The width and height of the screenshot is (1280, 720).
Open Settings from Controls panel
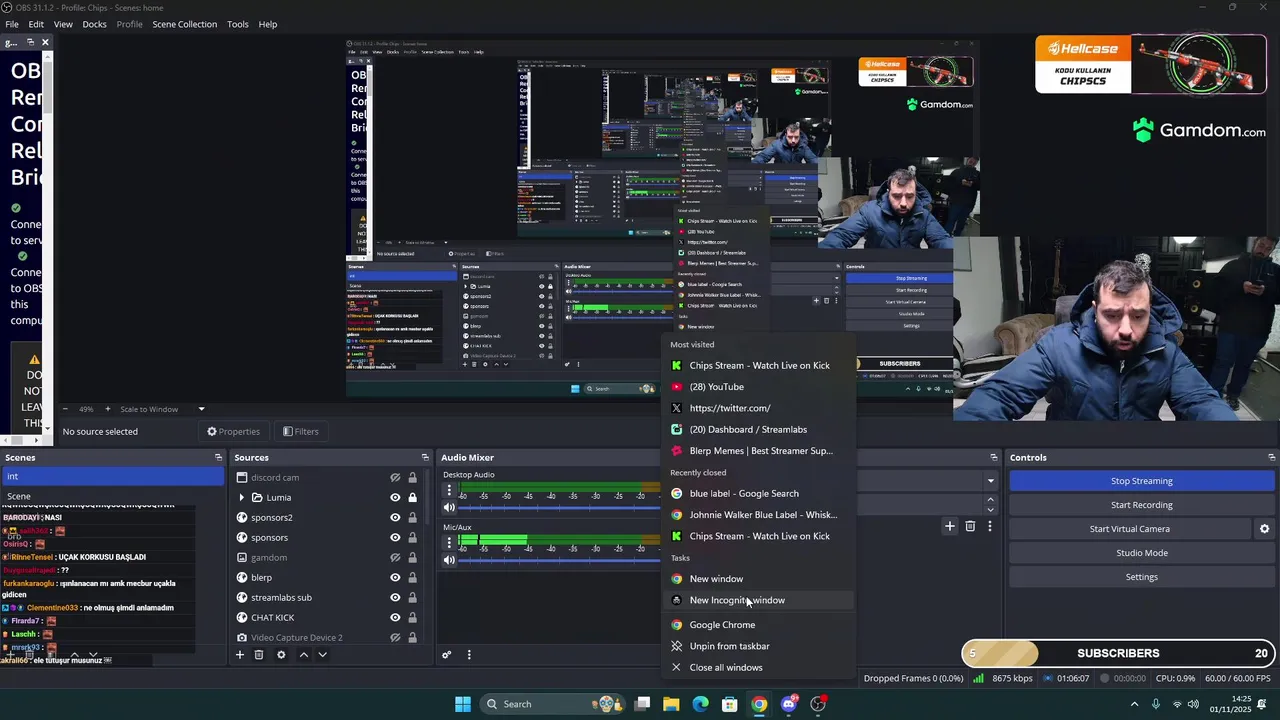coord(1142,577)
